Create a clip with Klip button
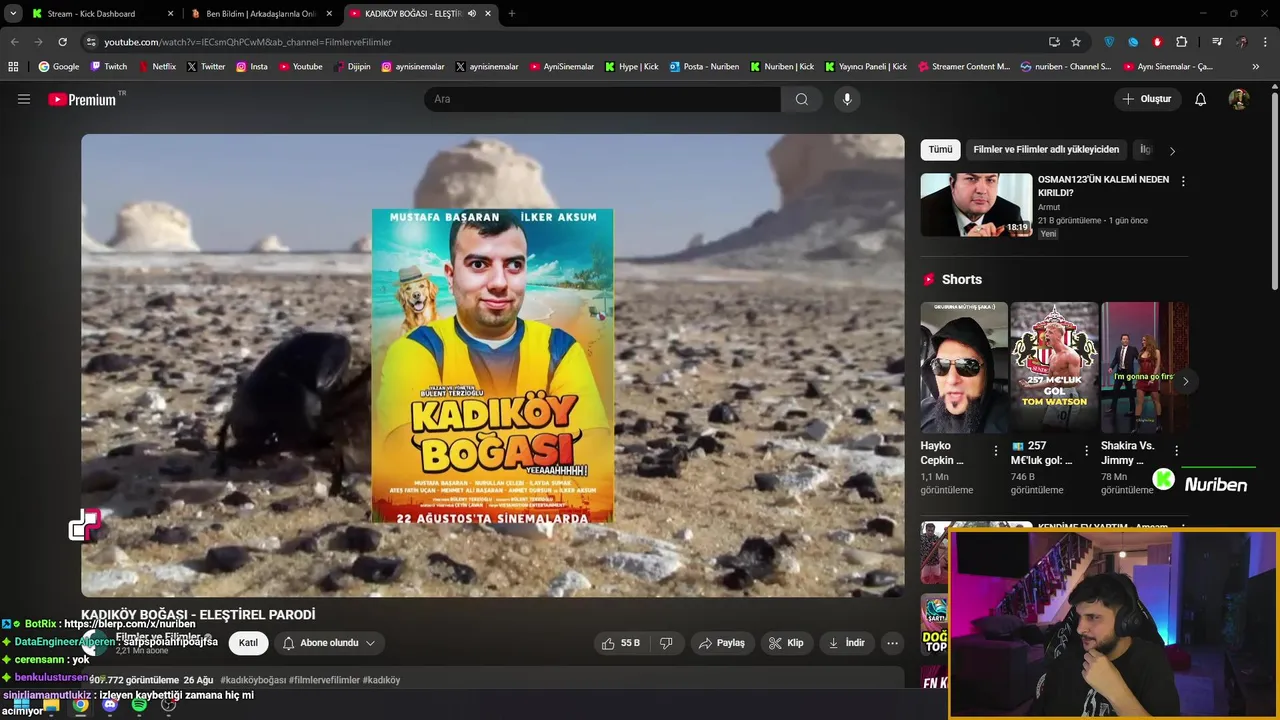This screenshot has width=1280, height=720. pyautogui.click(x=787, y=643)
